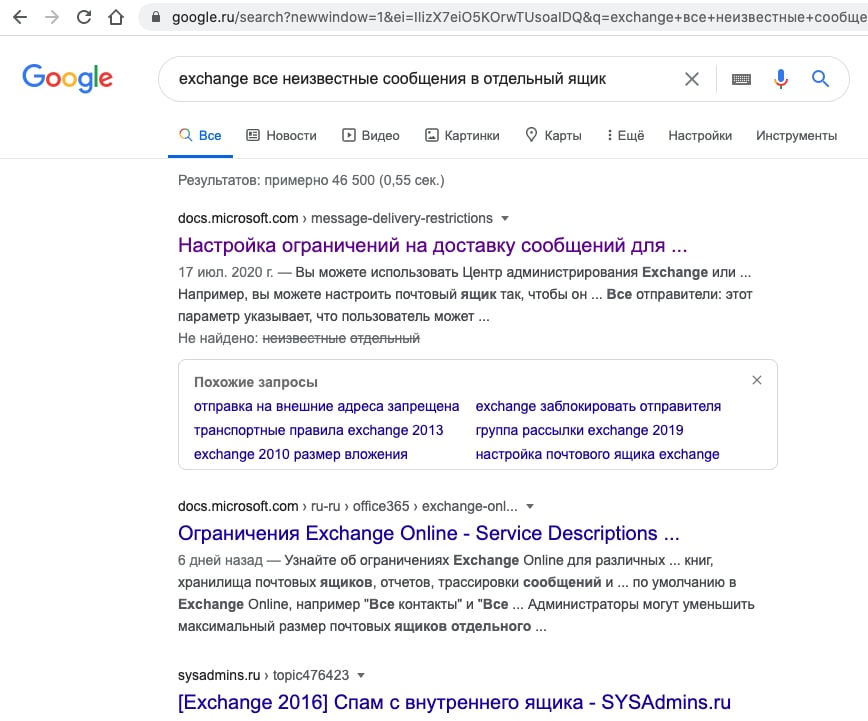868x721 pixels.
Task: Open result Ограничения Exchange Online - Service Descriptions
Action: [x=428, y=533]
